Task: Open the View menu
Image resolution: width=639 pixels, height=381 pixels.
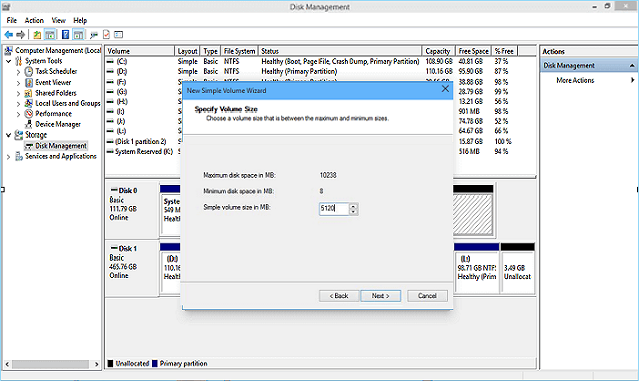Action: coord(58,20)
